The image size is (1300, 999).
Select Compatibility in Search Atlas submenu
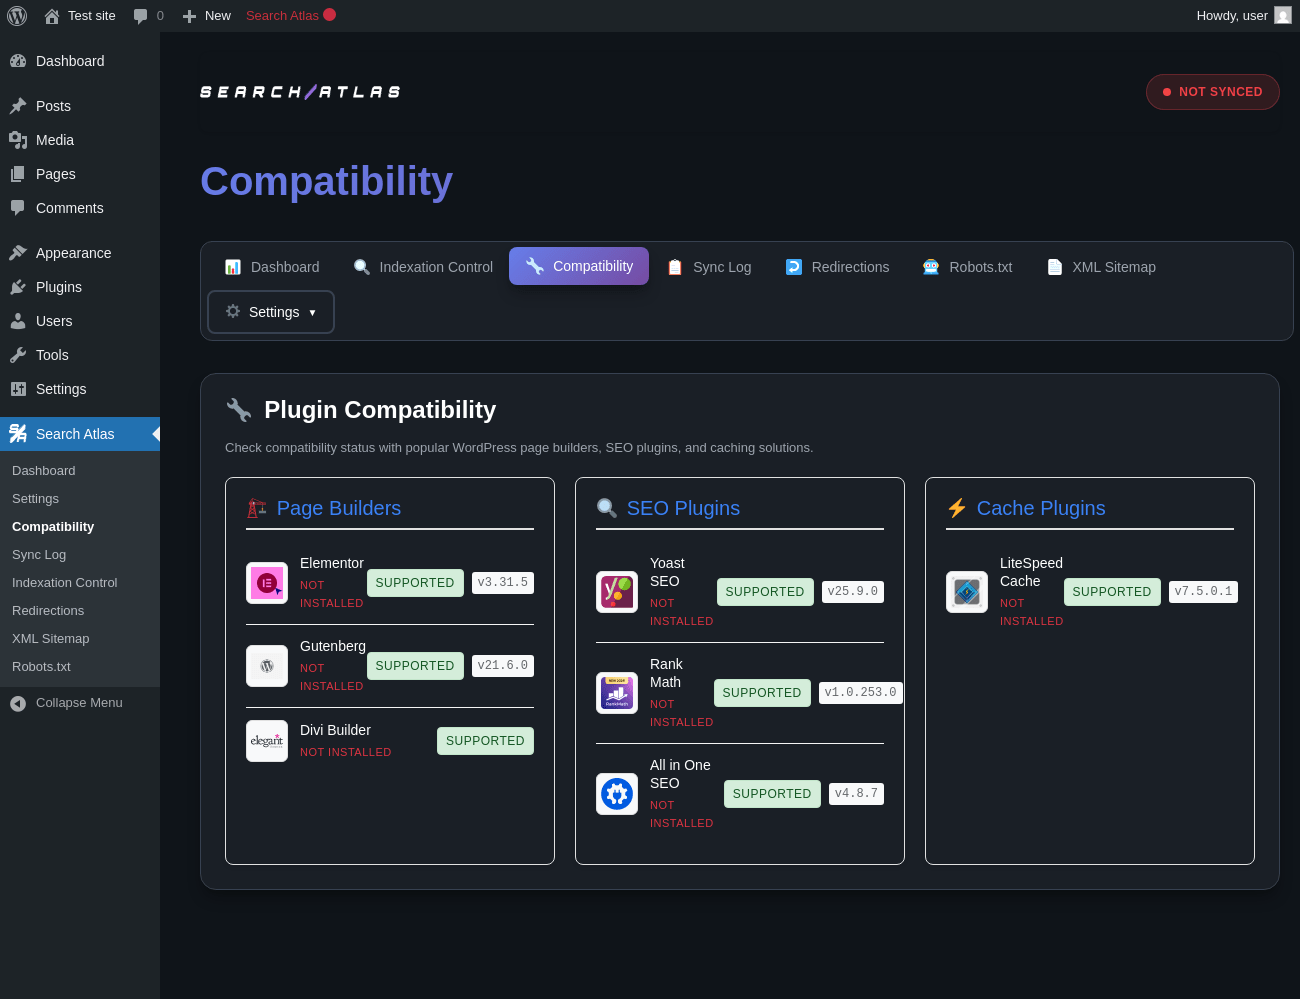[x=53, y=527]
